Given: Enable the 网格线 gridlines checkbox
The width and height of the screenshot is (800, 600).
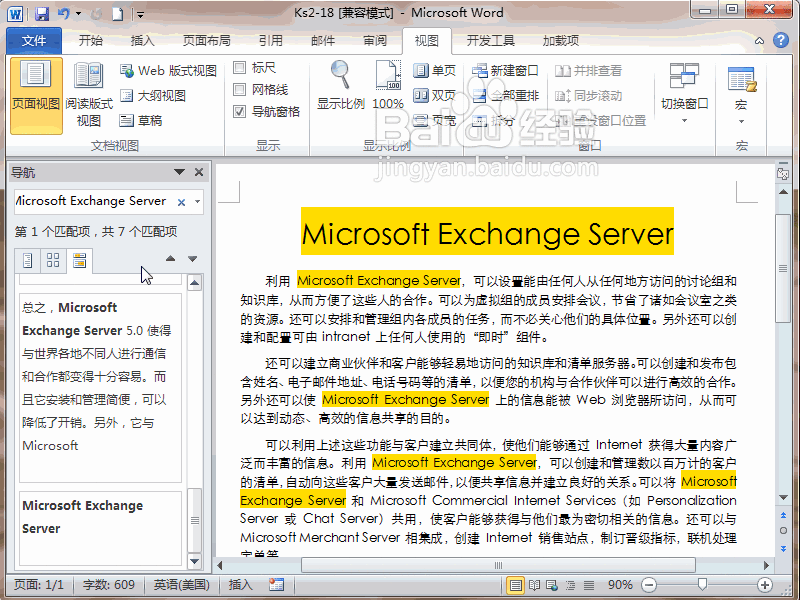Looking at the screenshot, I should 239,90.
